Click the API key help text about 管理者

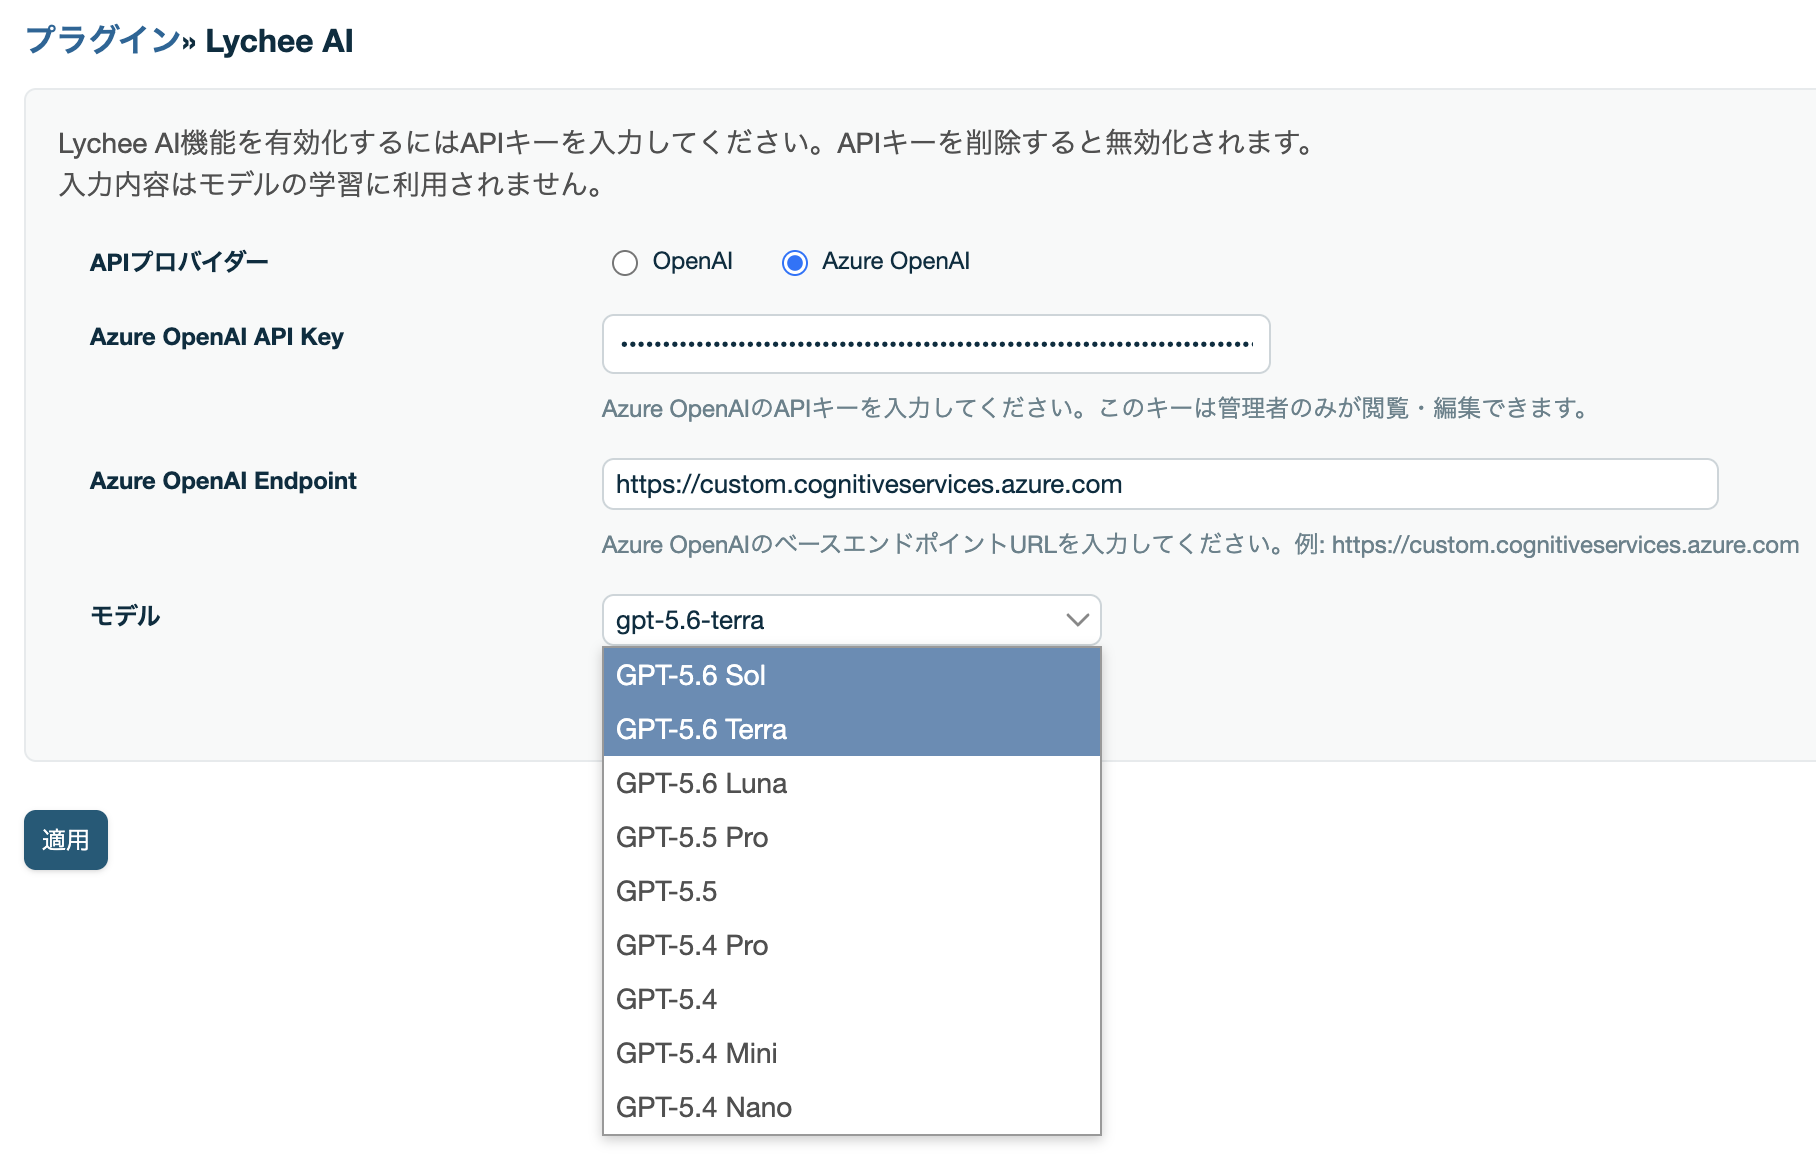tap(1095, 408)
